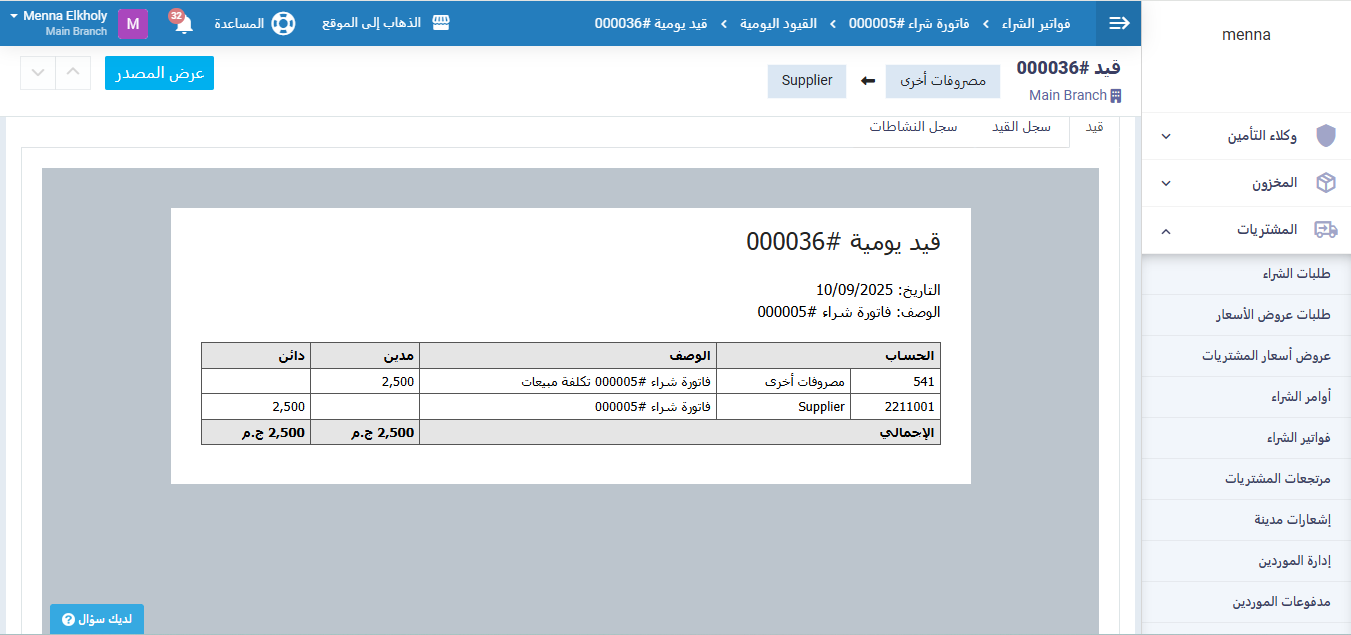The height and width of the screenshot is (635, 1351).
Task: Click the مصروفات أخرى account button
Action: pyautogui.click(x=943, y=81)
